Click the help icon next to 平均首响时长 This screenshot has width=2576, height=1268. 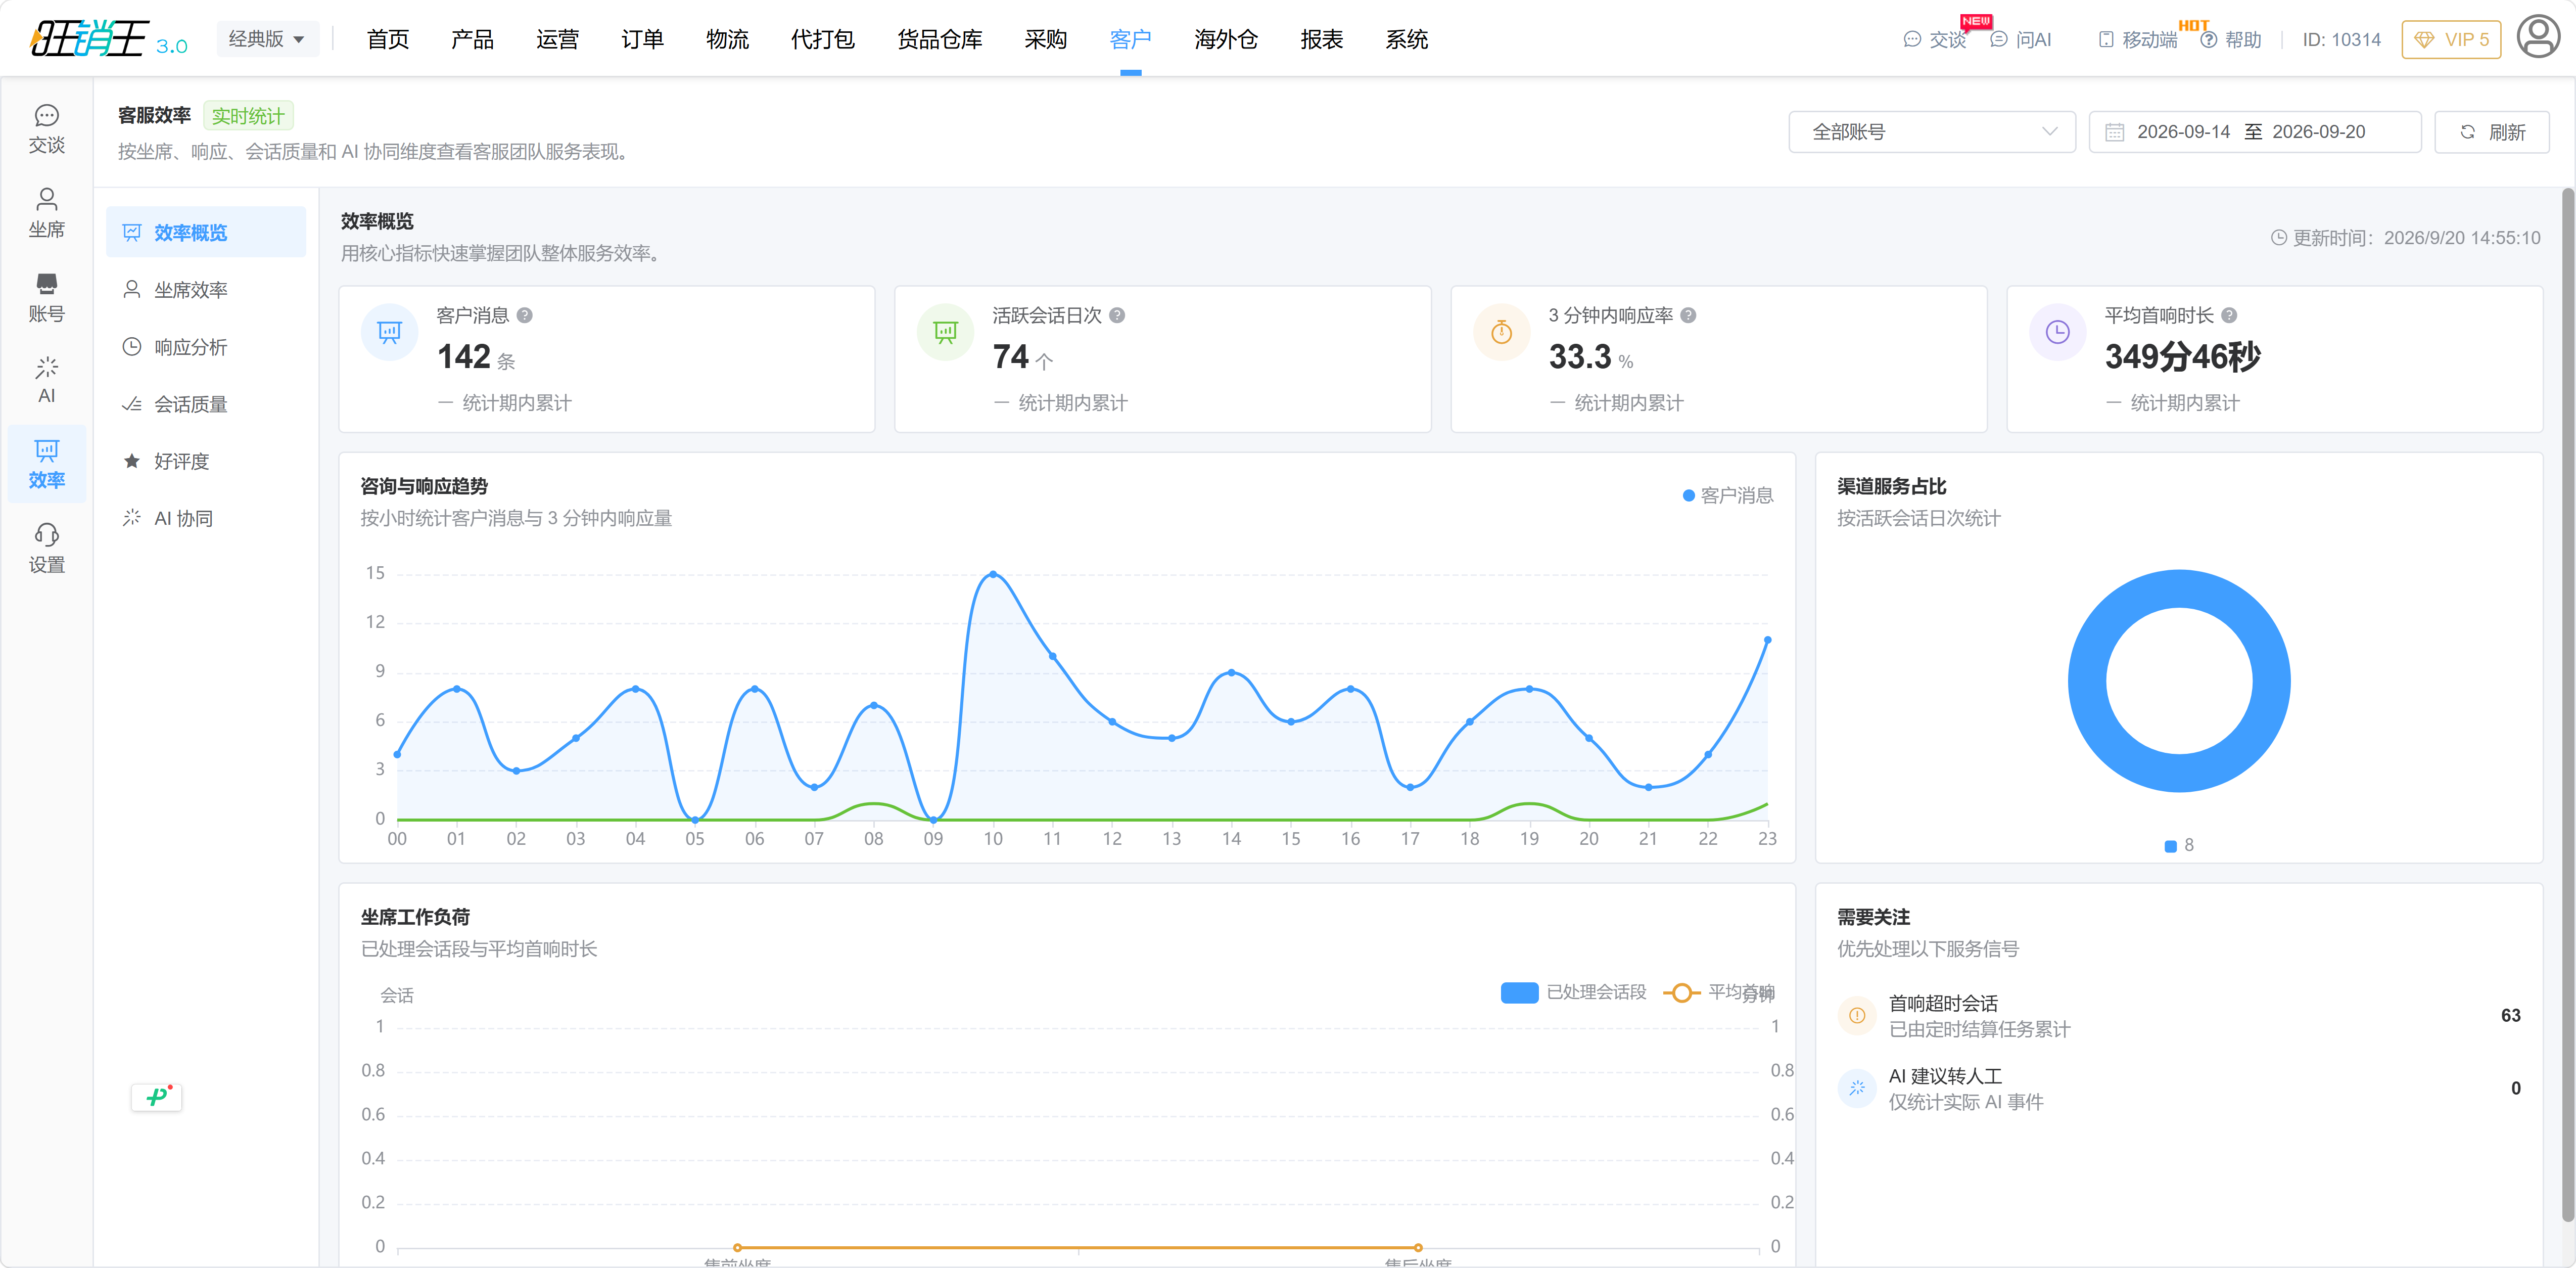coord(2229,315)
